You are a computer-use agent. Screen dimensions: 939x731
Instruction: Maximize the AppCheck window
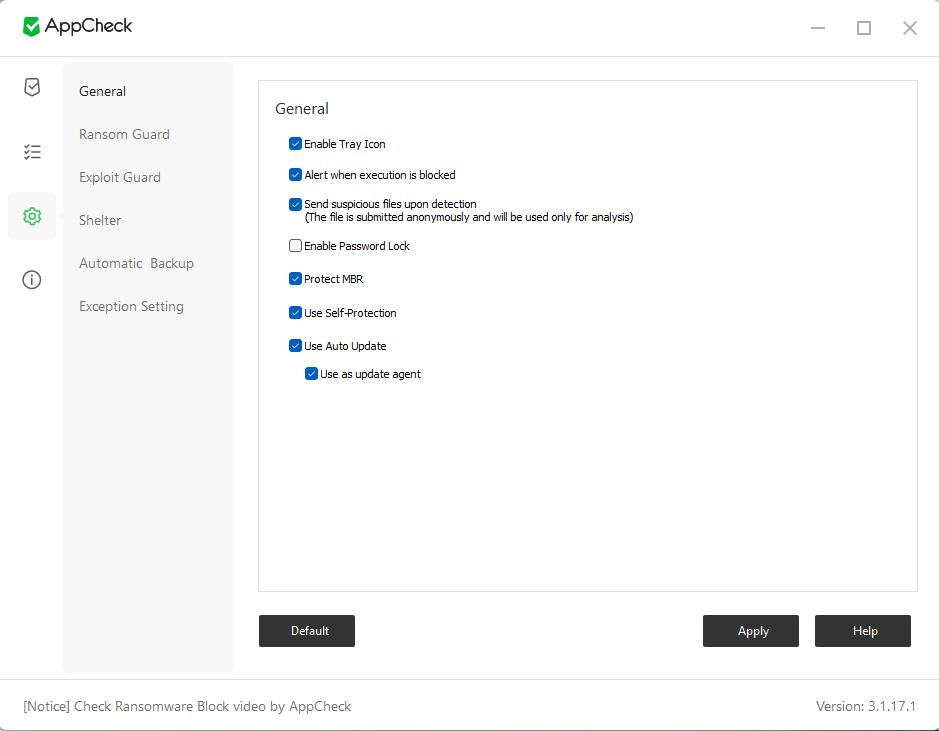tap(864, 28)
